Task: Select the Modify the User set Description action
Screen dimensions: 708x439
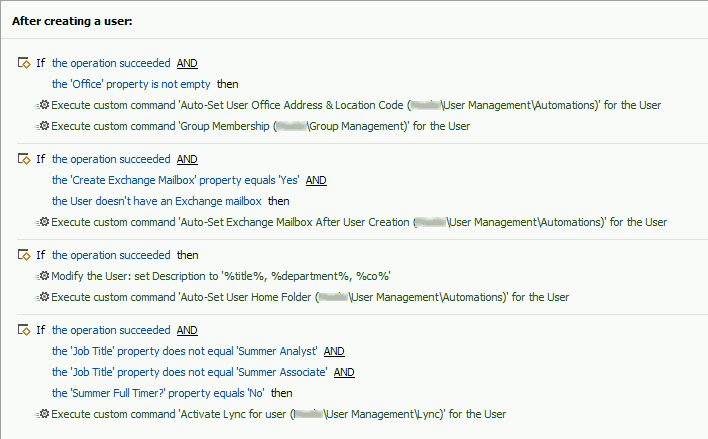Action: [221, 276]
